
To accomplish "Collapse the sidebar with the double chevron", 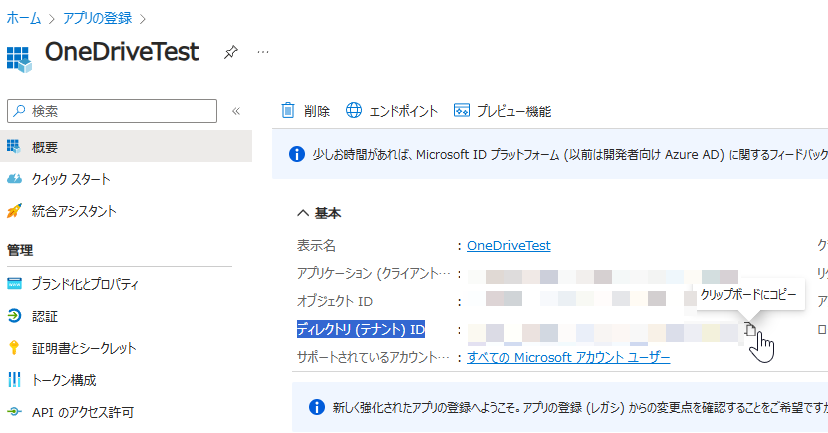I will point(236,111).
